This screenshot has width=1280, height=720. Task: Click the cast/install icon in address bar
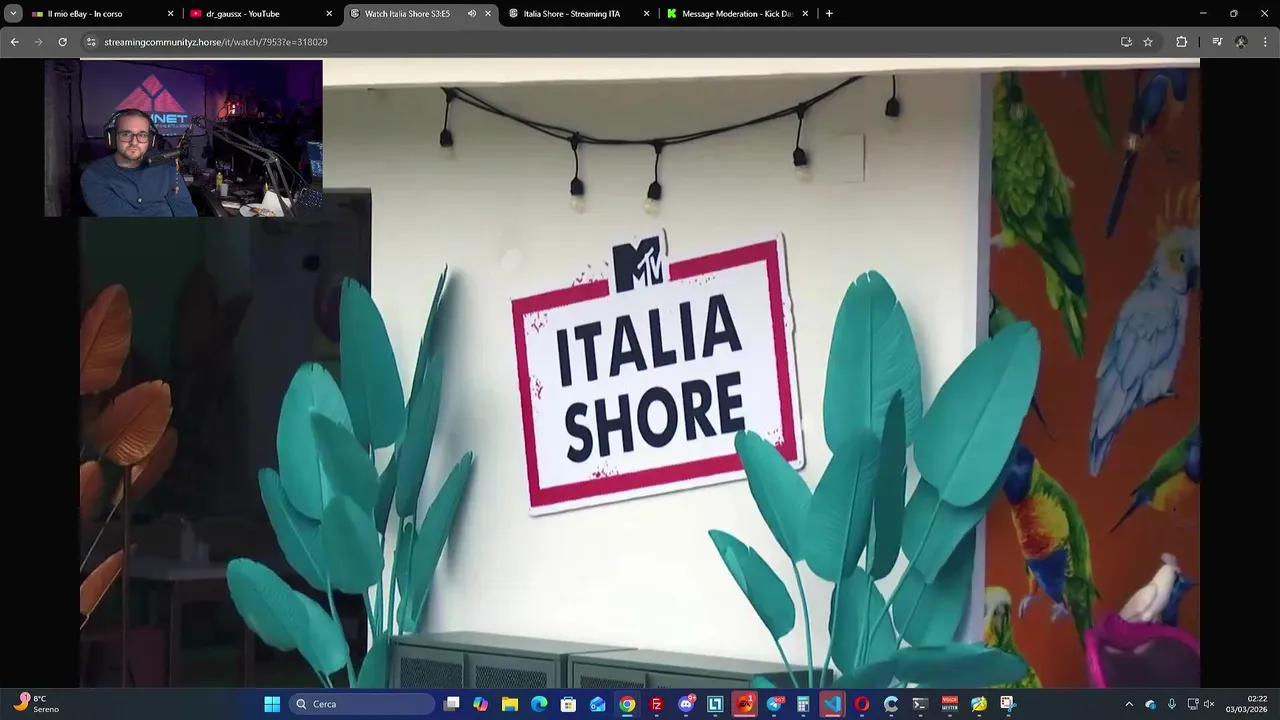pos(1126,42)
